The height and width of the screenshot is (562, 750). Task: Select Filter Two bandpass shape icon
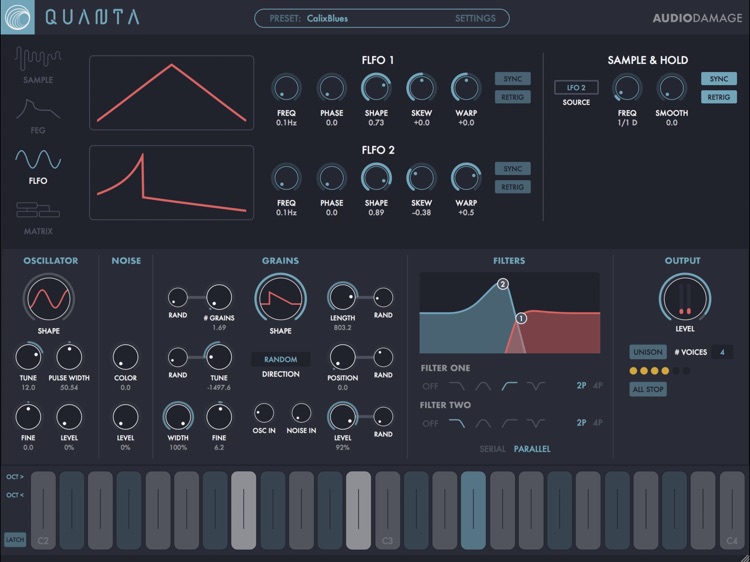point(483,423)
